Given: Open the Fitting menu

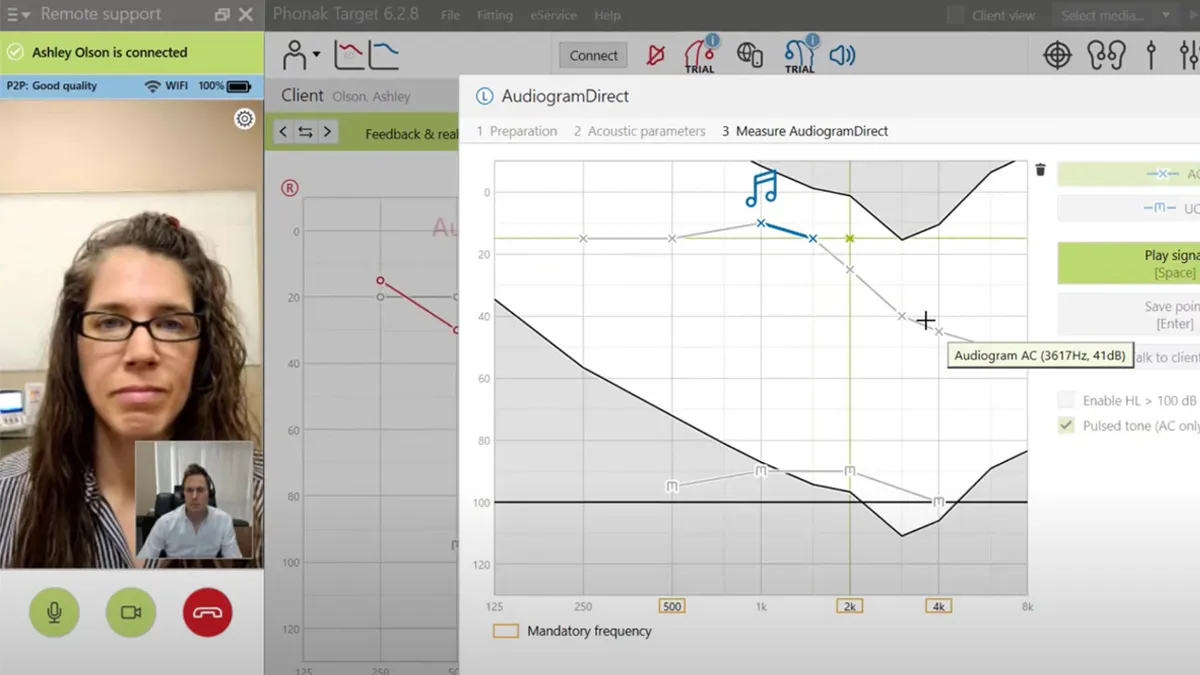Looking at the screenshot, I should [x=494, y=15].
